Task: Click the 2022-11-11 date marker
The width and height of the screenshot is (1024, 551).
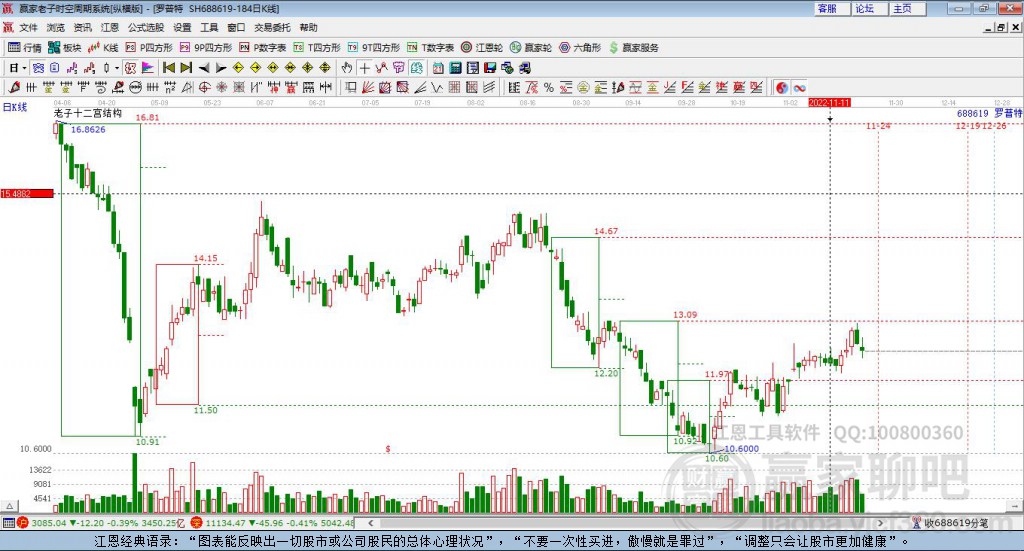Action: (829, 103)
